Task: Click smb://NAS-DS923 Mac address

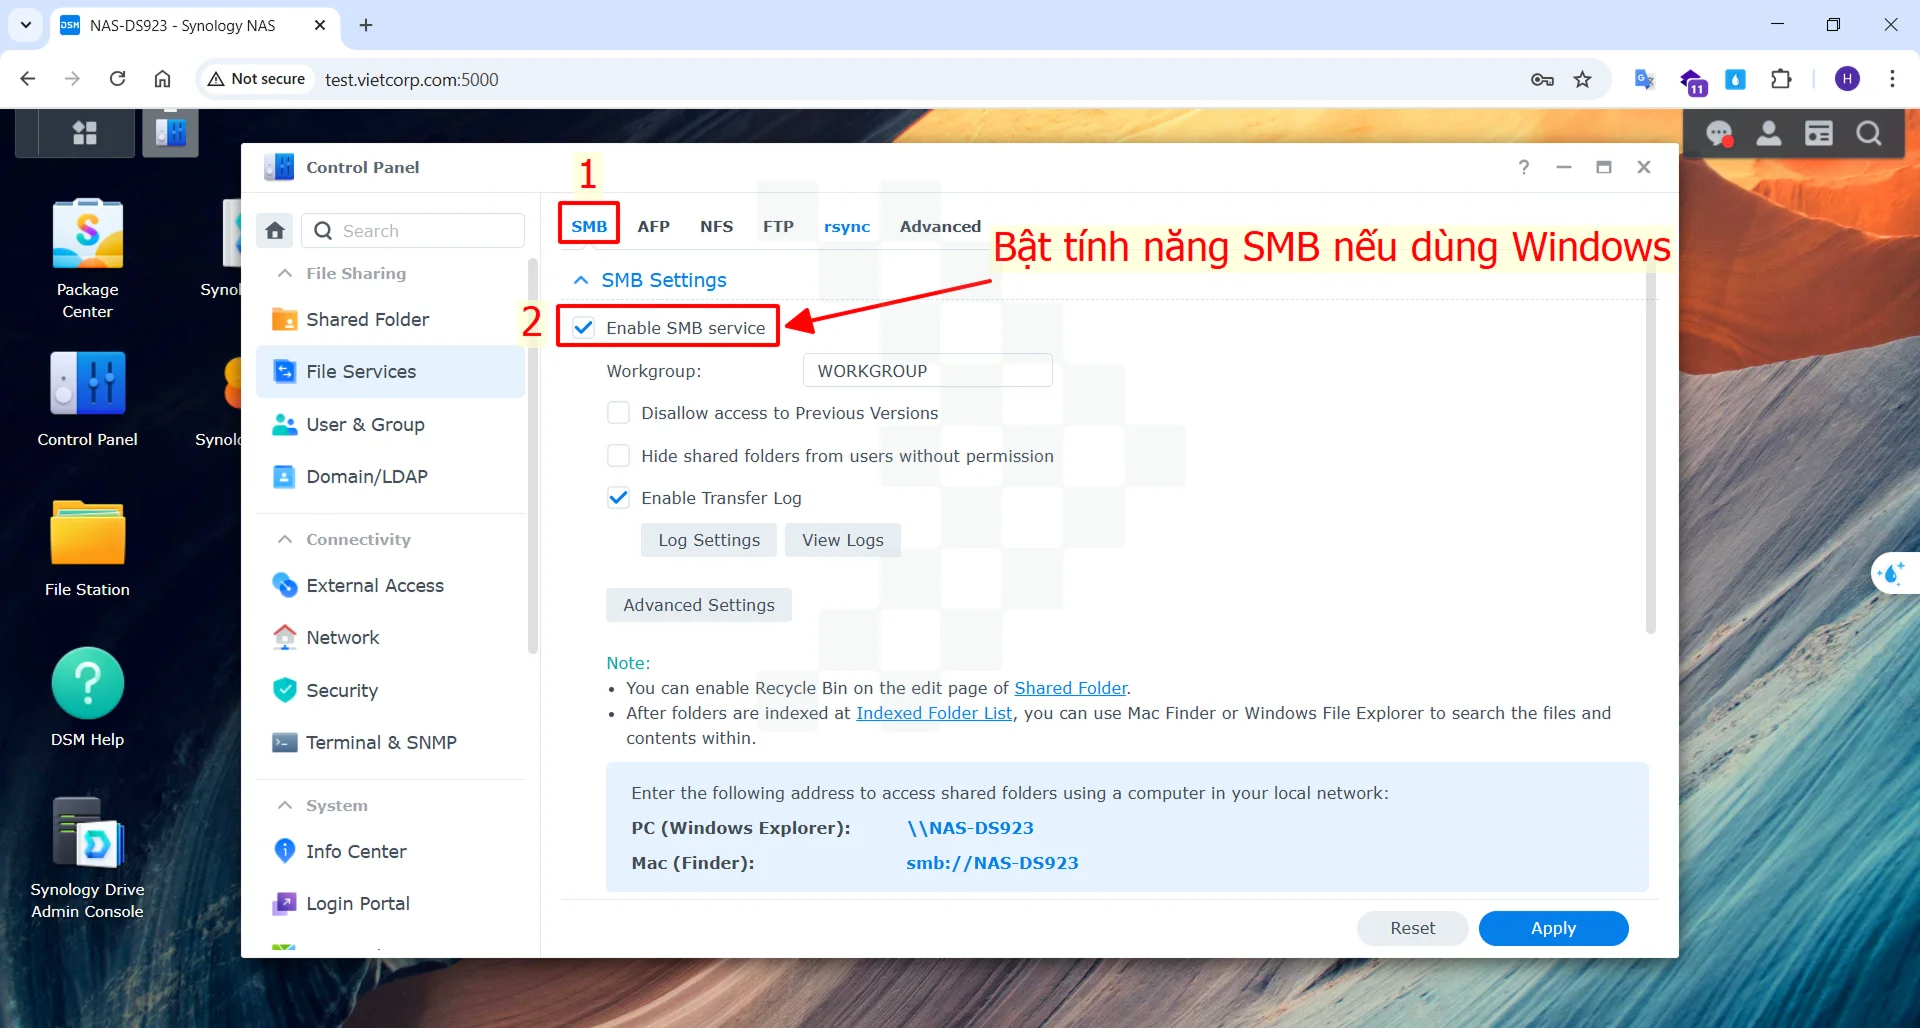Action: (992, 863)
